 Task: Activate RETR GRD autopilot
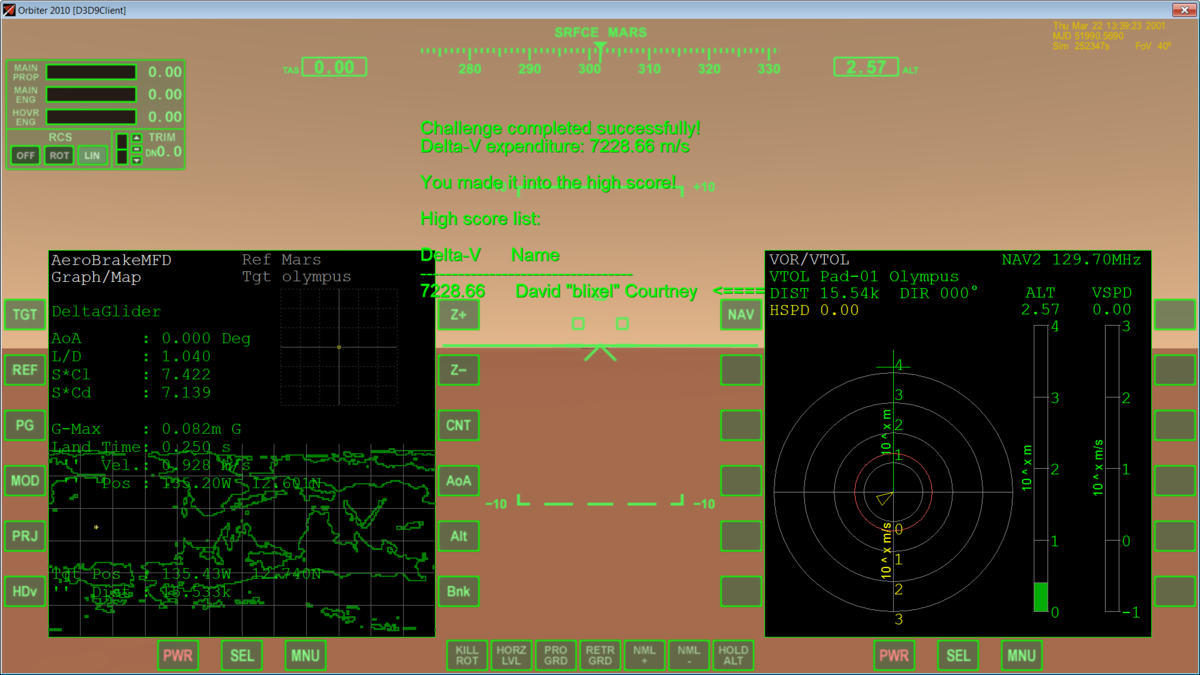[600, 655]
